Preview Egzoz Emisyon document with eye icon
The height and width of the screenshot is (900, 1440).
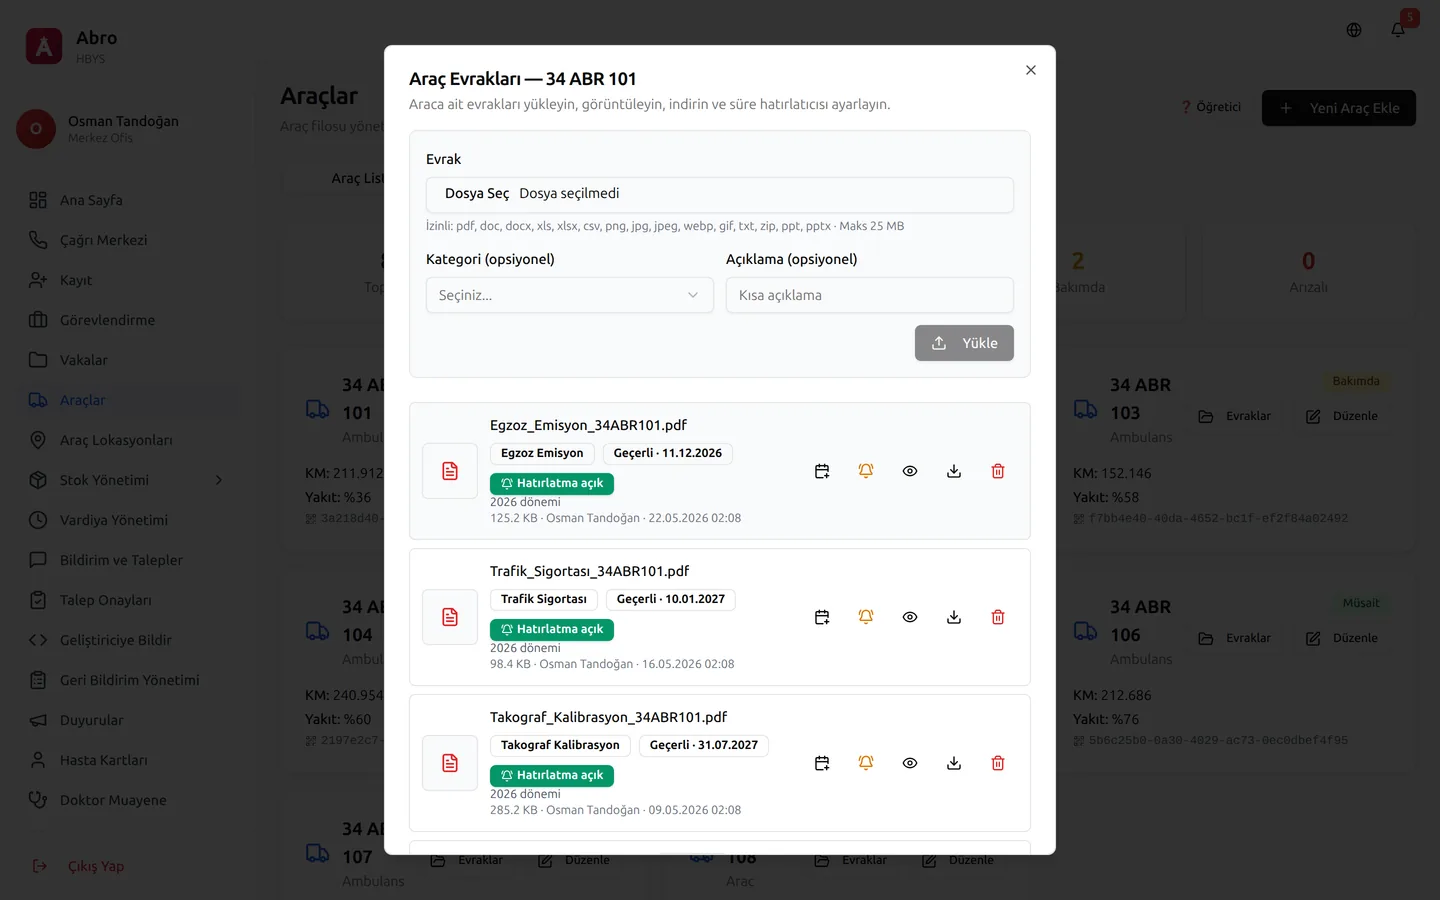tap(910, 471)
